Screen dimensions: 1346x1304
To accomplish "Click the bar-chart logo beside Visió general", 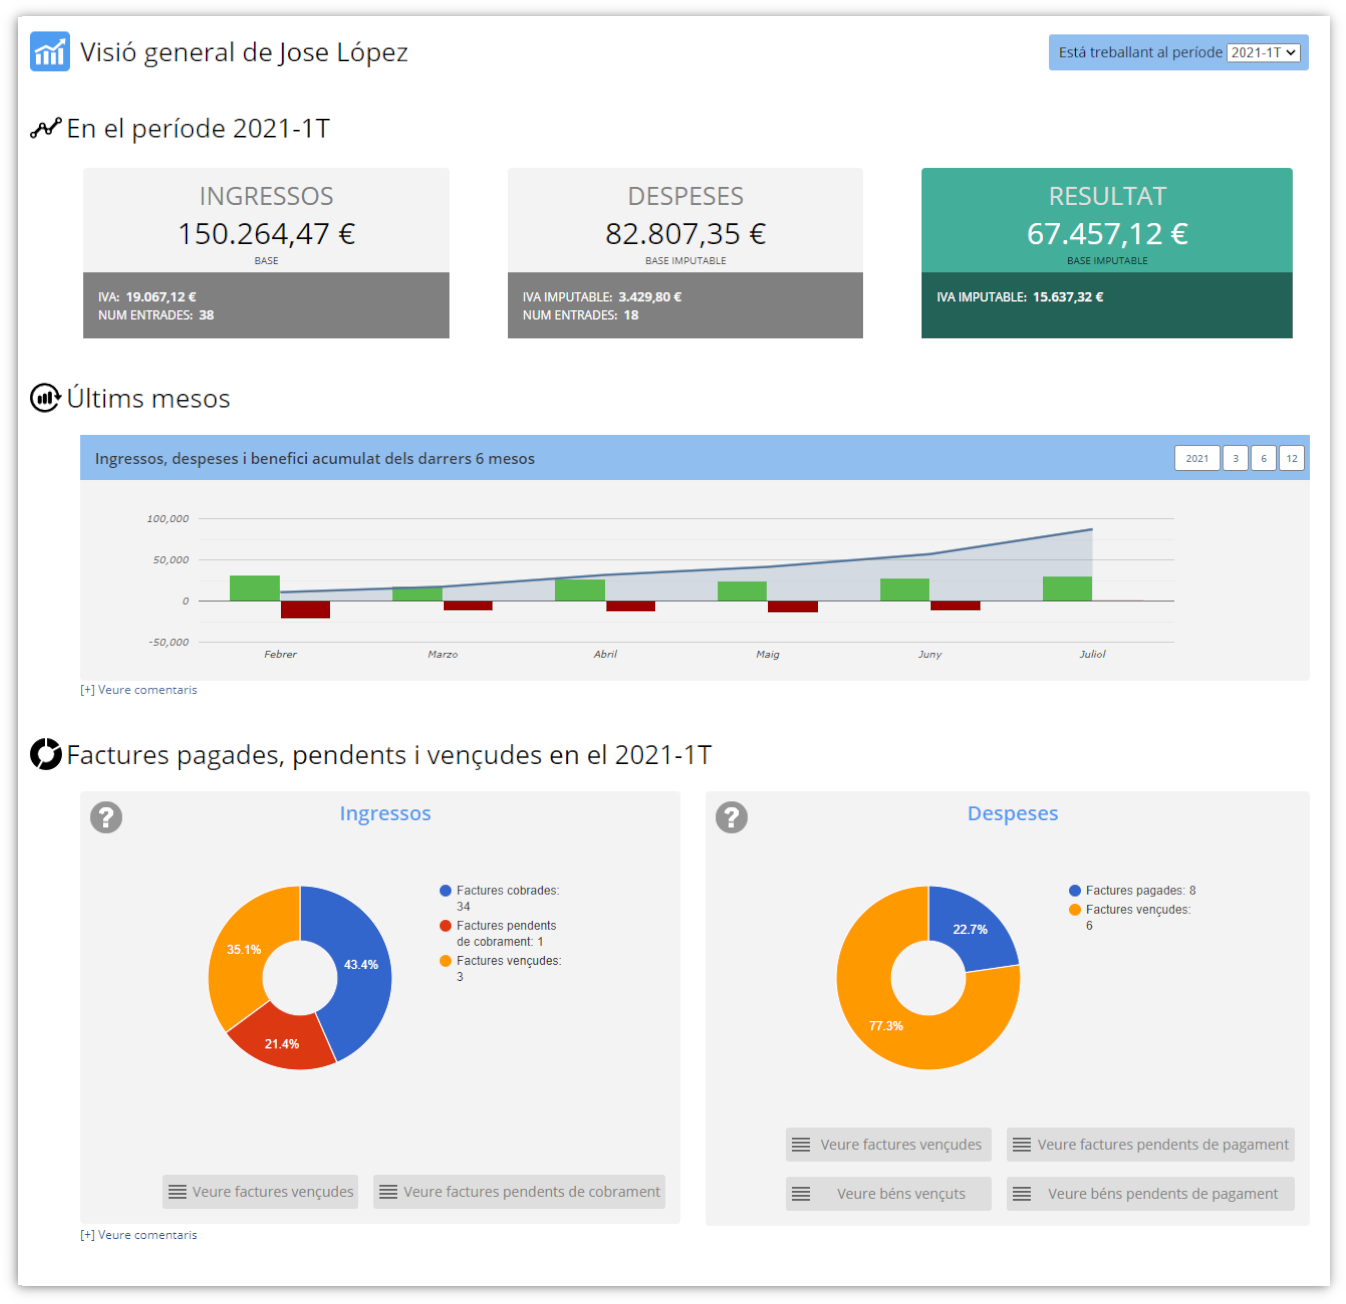I will pyautogui.click(x=50, y=51).
